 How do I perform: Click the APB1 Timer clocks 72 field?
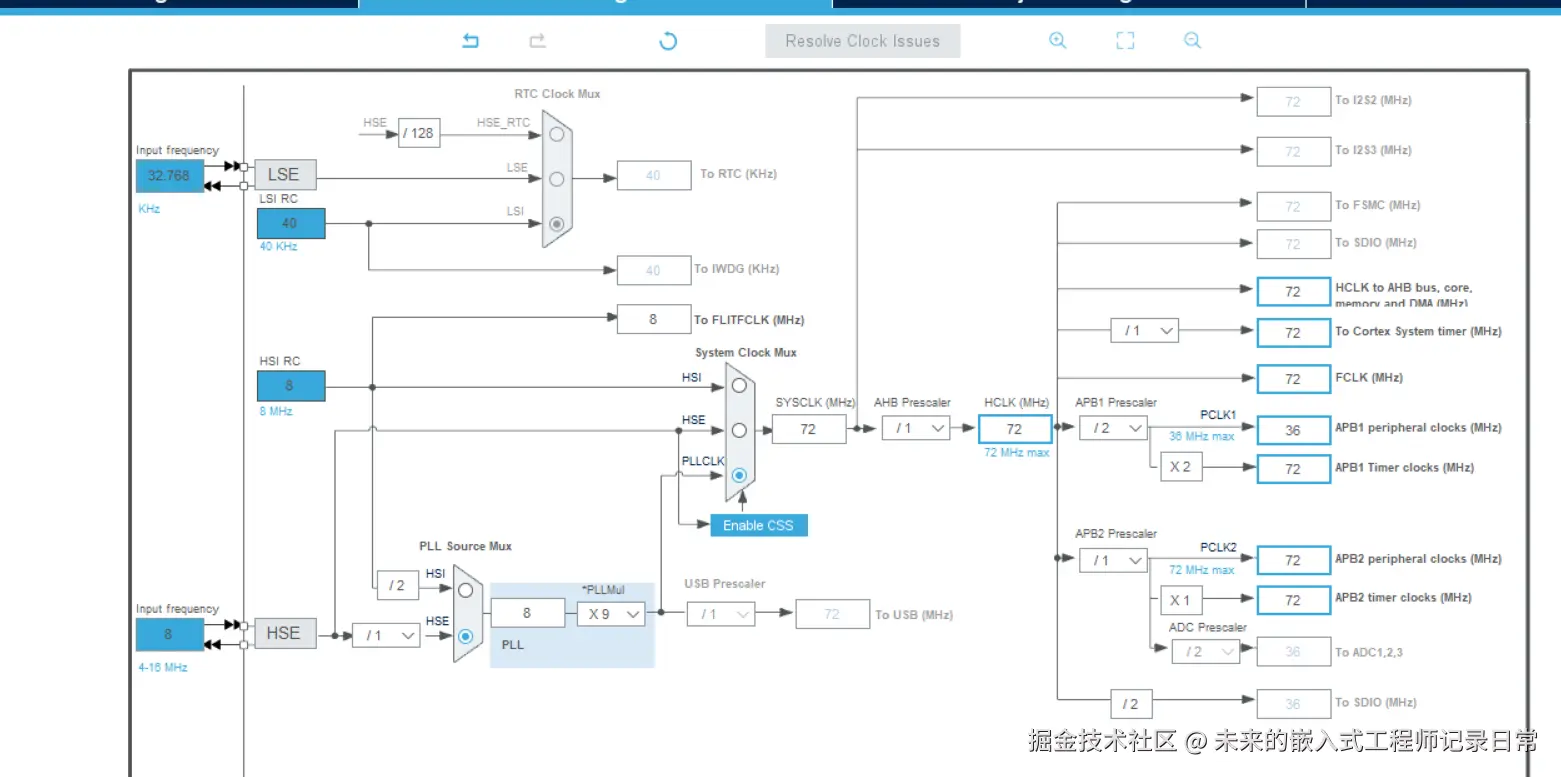point(1294,469)
